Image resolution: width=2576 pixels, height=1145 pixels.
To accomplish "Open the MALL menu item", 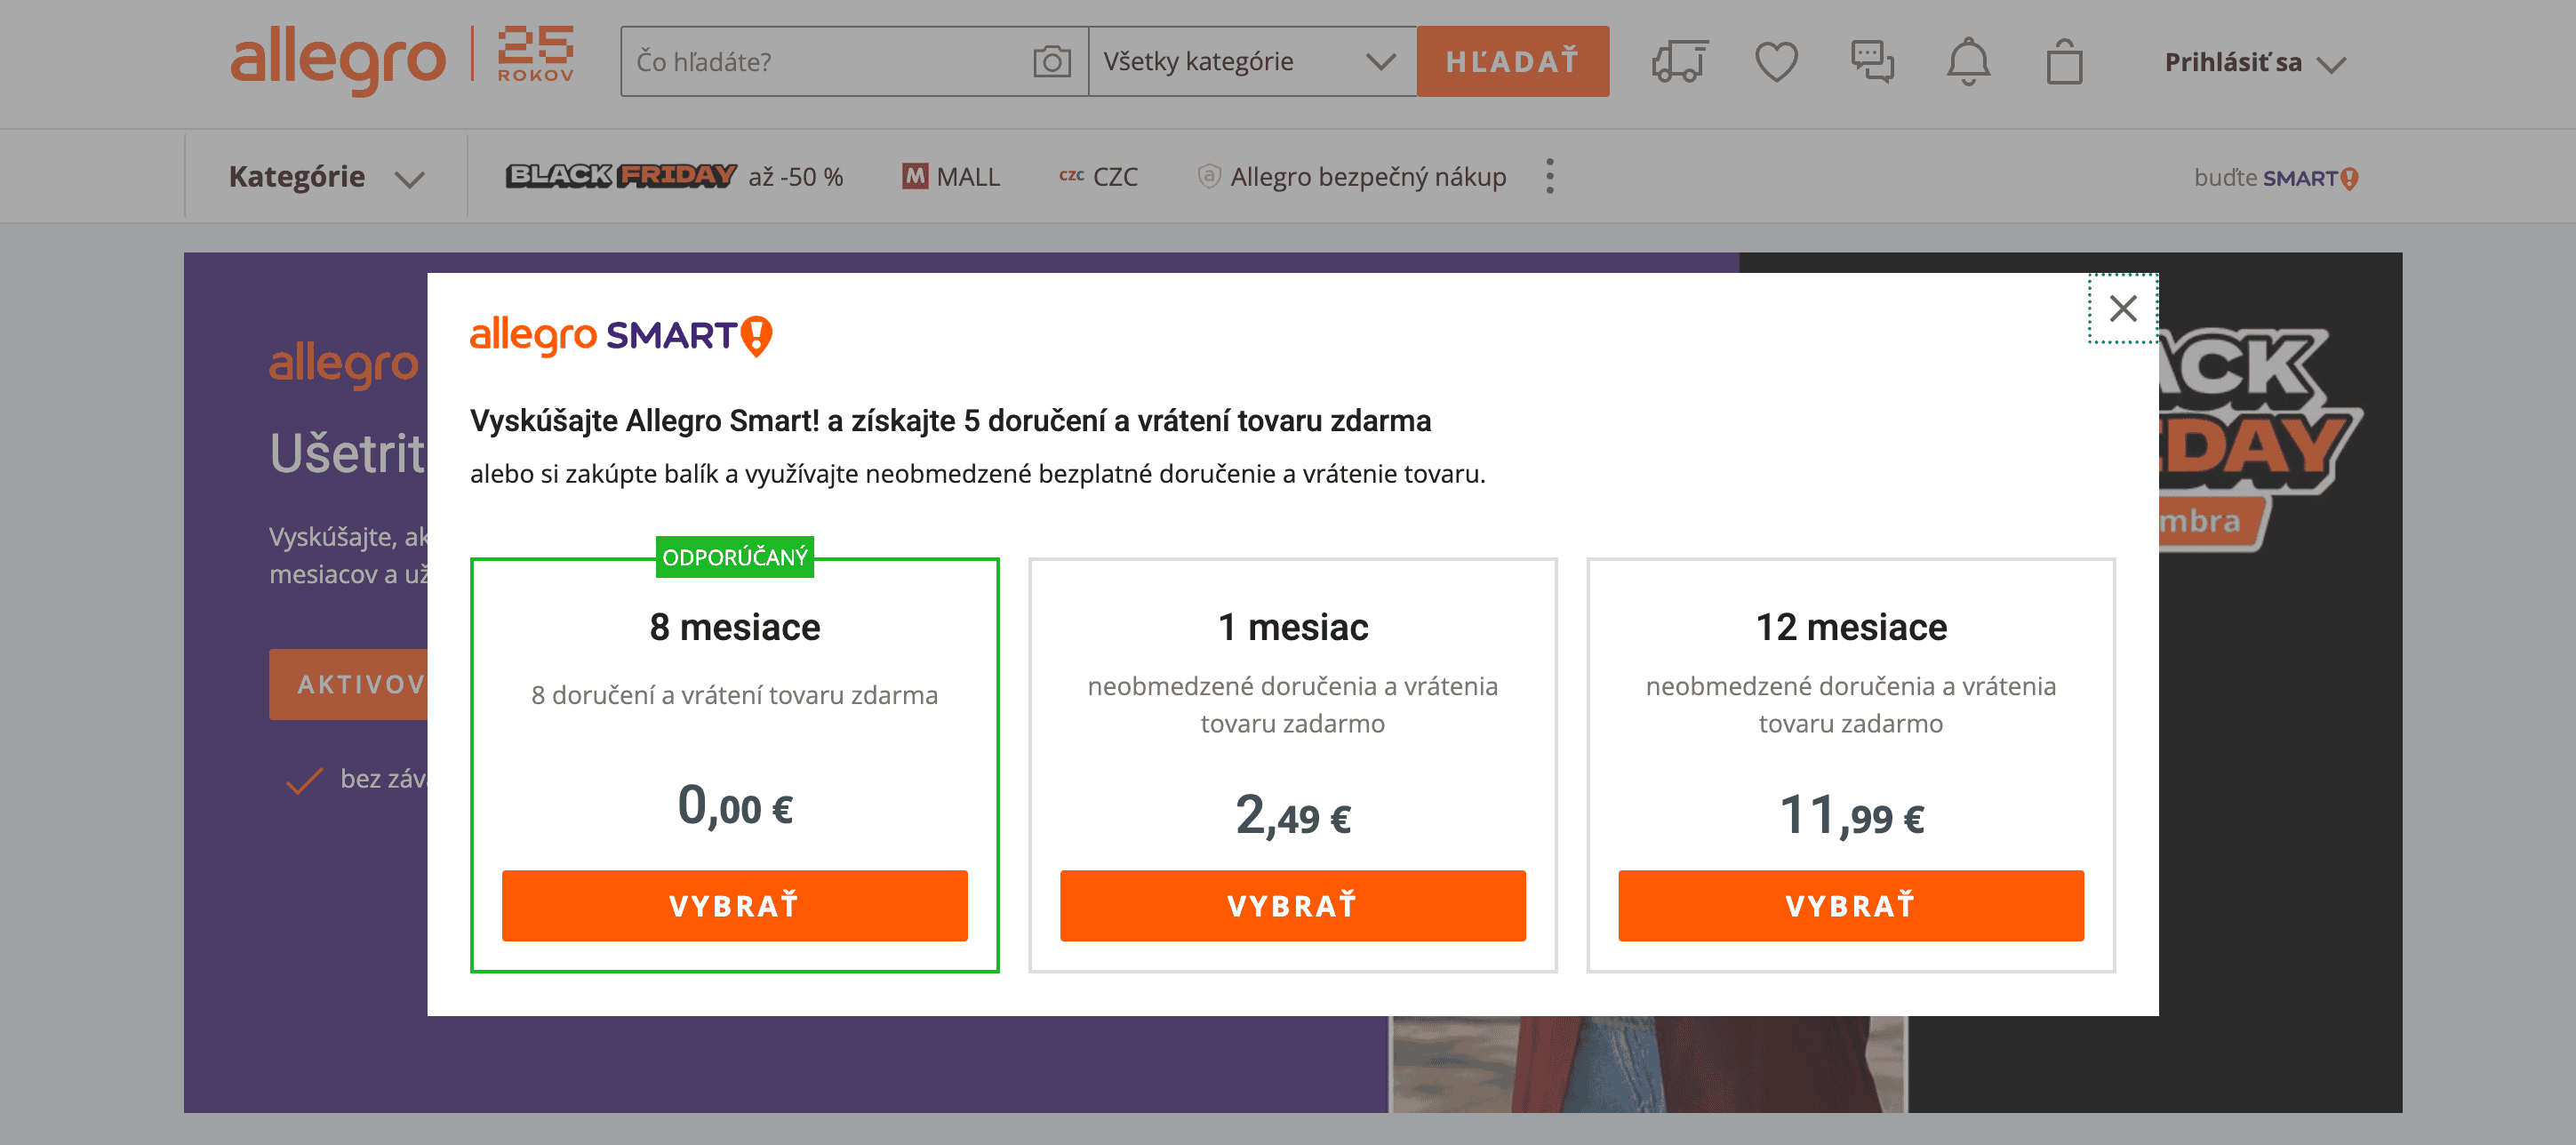I will tap(951, 177).
